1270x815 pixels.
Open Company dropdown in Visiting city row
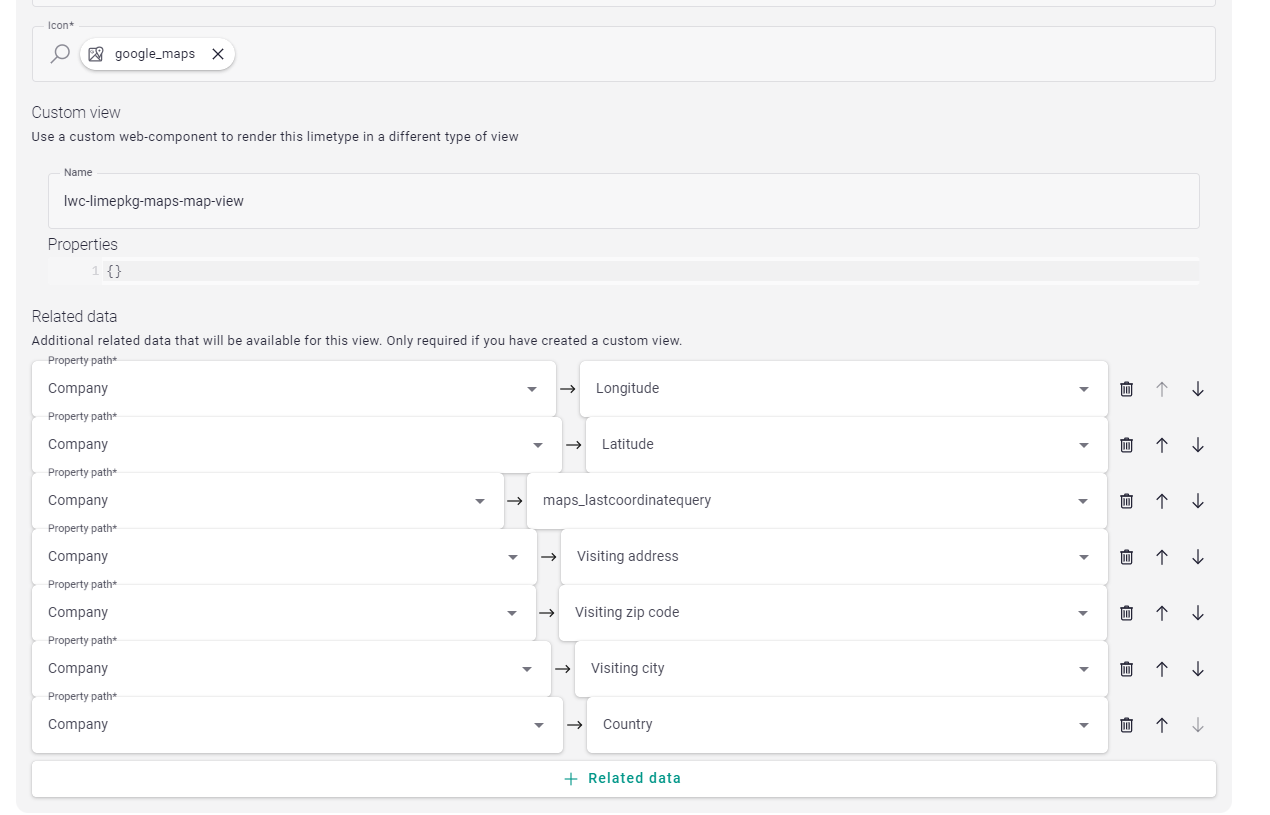pyautogui.click(x=291, y=669)
